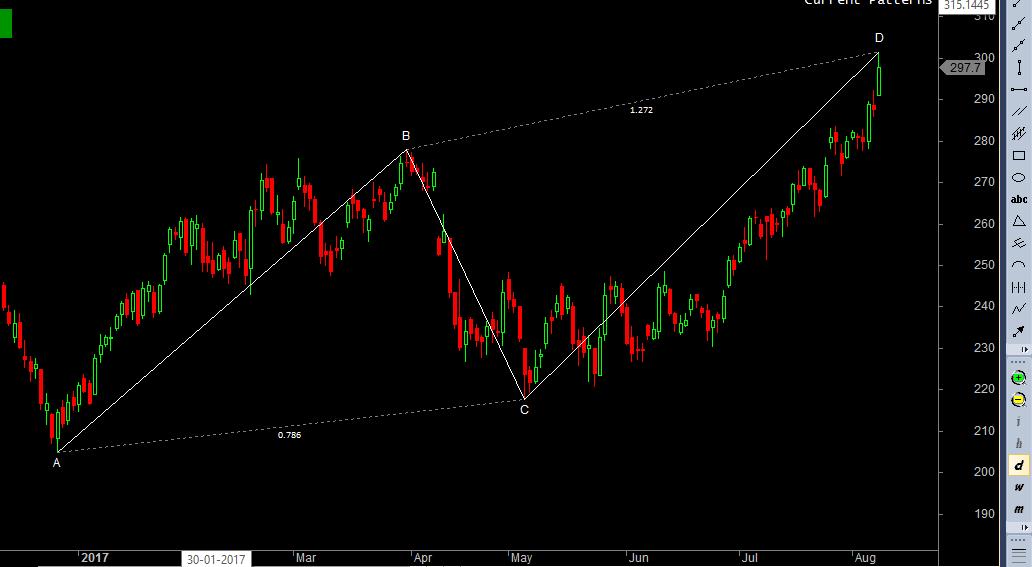
Task: Select the triangle drawing tool
Action: (1019, 221)
